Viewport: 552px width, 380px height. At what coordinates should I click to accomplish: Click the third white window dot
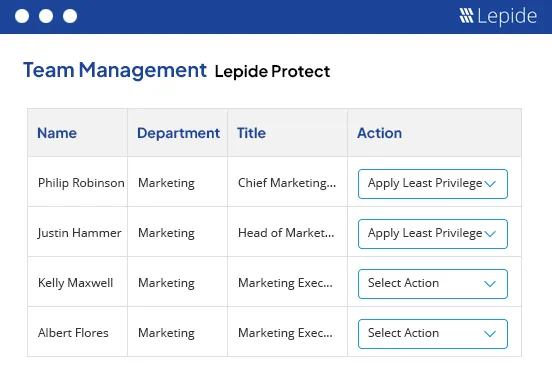tap(70, 16)
